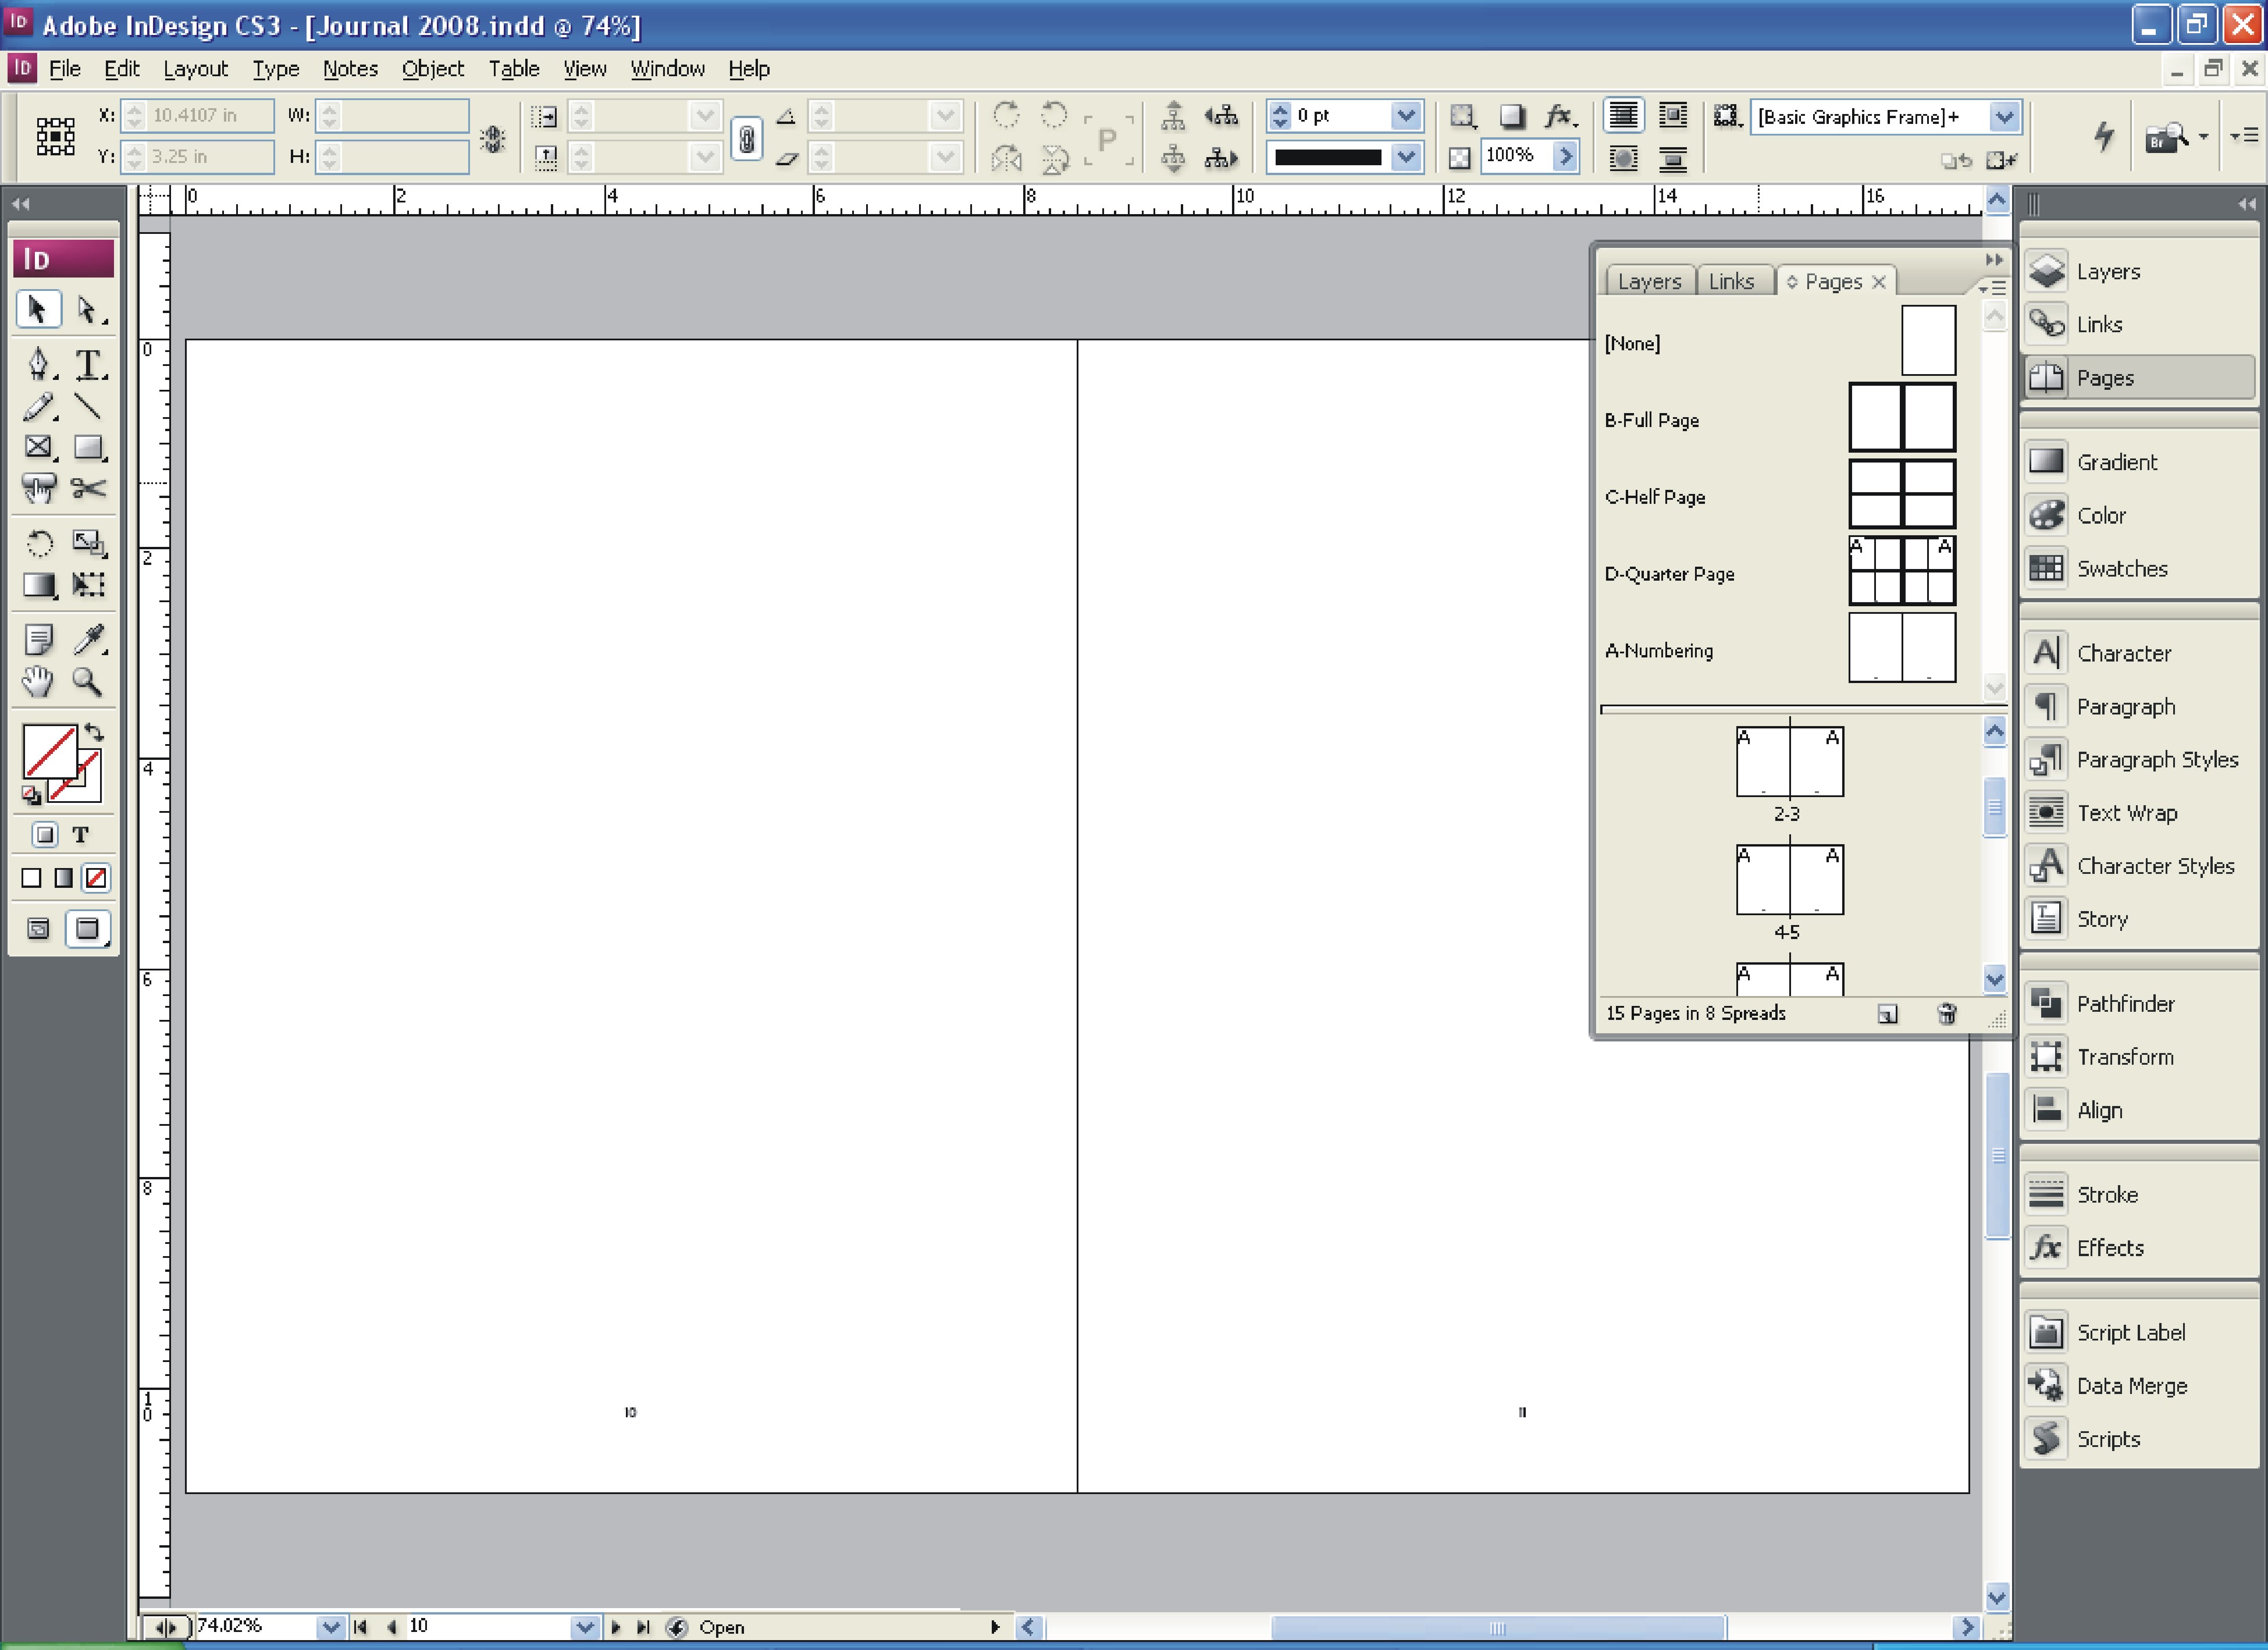Switch to the Links tab
The image size is (2268, 1650).
[x=1731, y=282]
